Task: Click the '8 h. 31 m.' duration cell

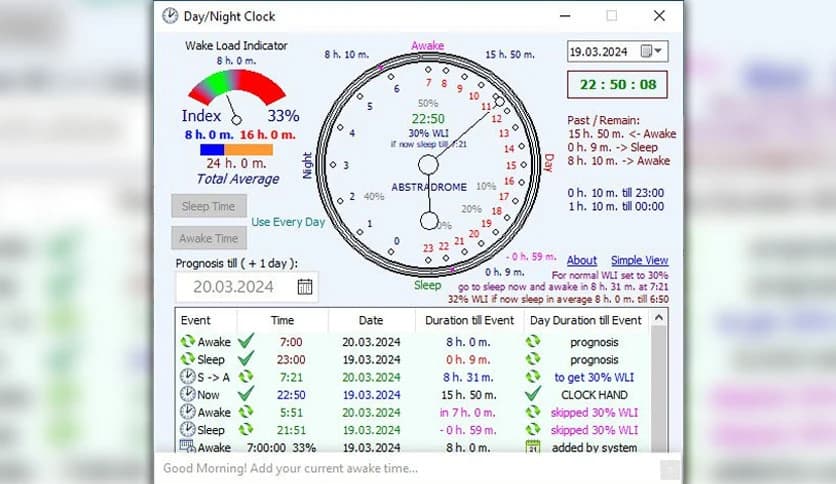Action: coord(468,377)
